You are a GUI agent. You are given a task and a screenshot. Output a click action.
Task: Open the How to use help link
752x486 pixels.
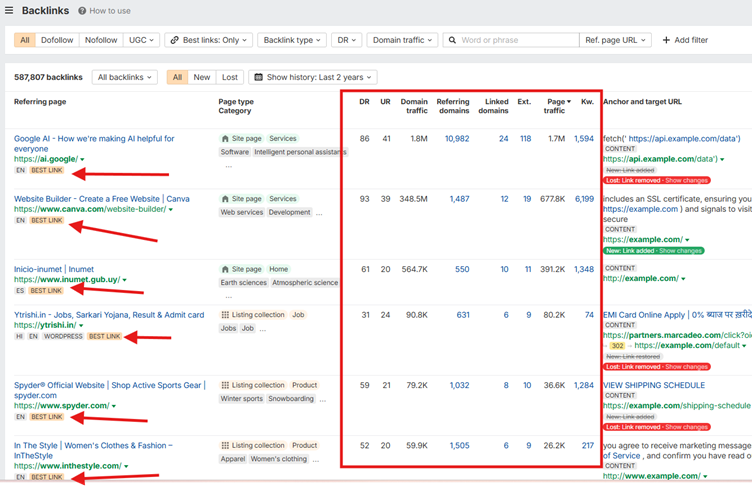tap(105, 11)
